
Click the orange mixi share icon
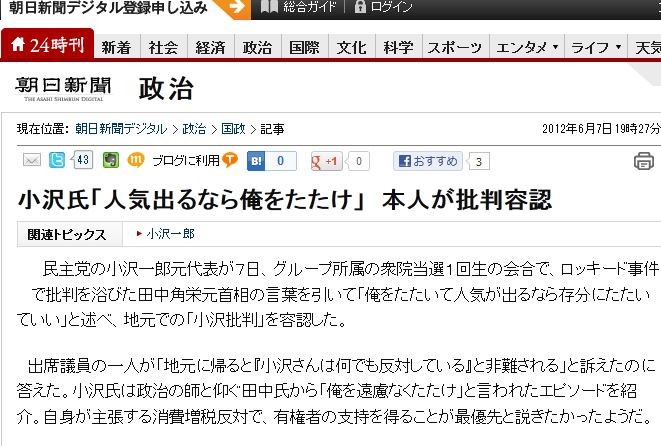(x=136, y=160)
